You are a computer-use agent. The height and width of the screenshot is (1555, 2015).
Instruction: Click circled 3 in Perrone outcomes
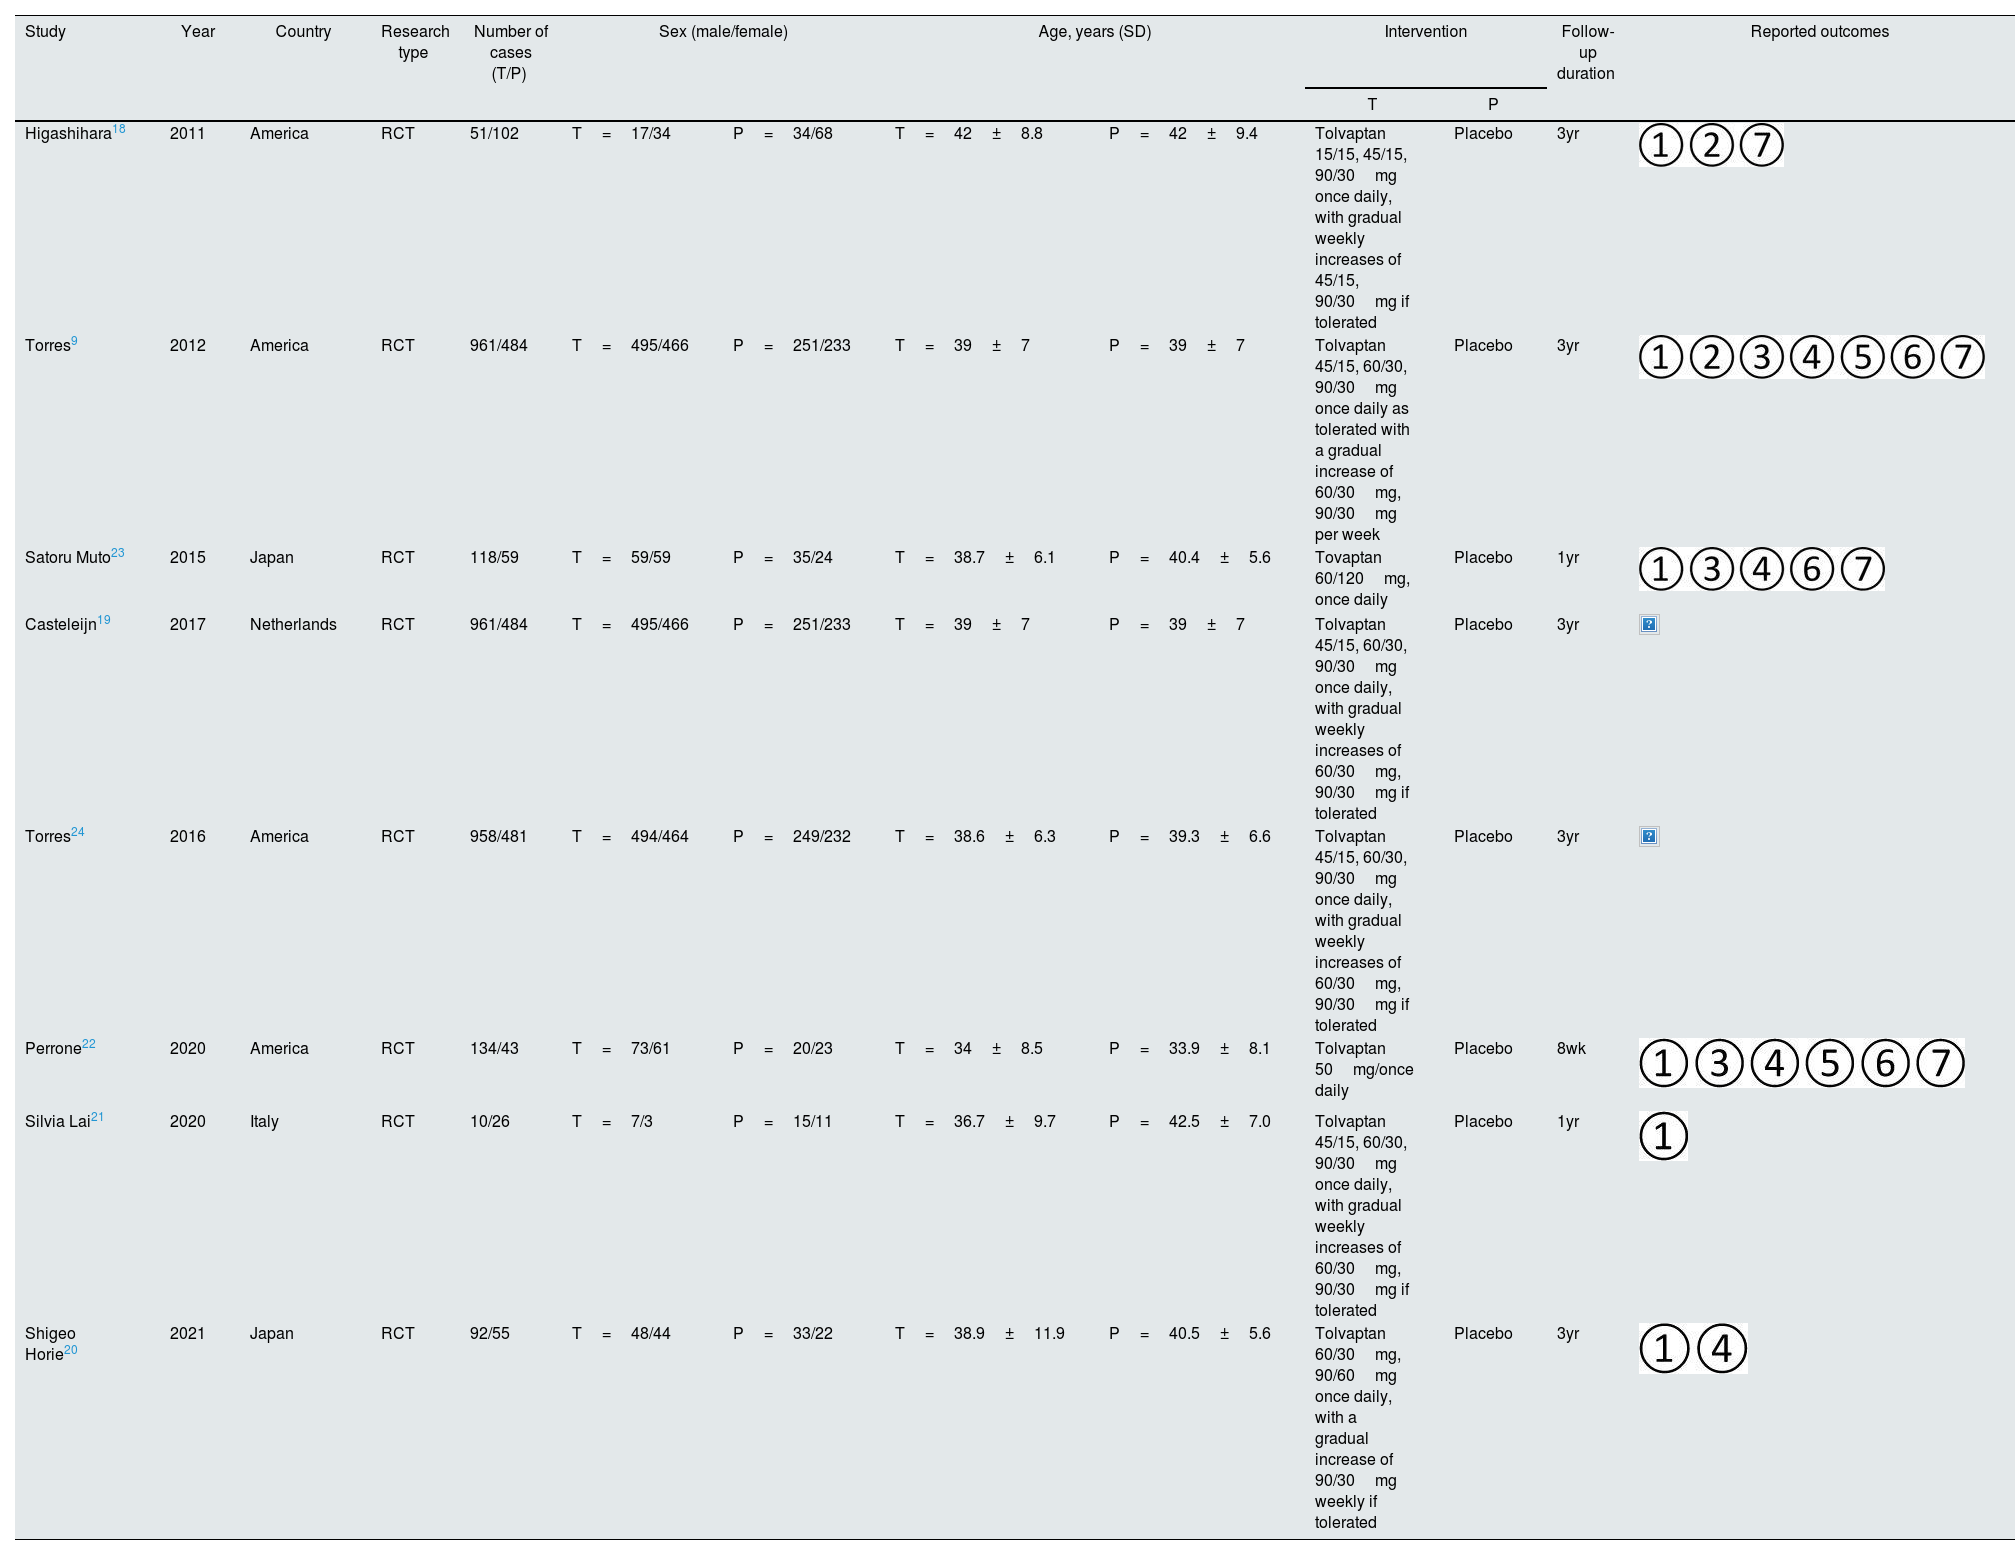coord(1718,1062)
